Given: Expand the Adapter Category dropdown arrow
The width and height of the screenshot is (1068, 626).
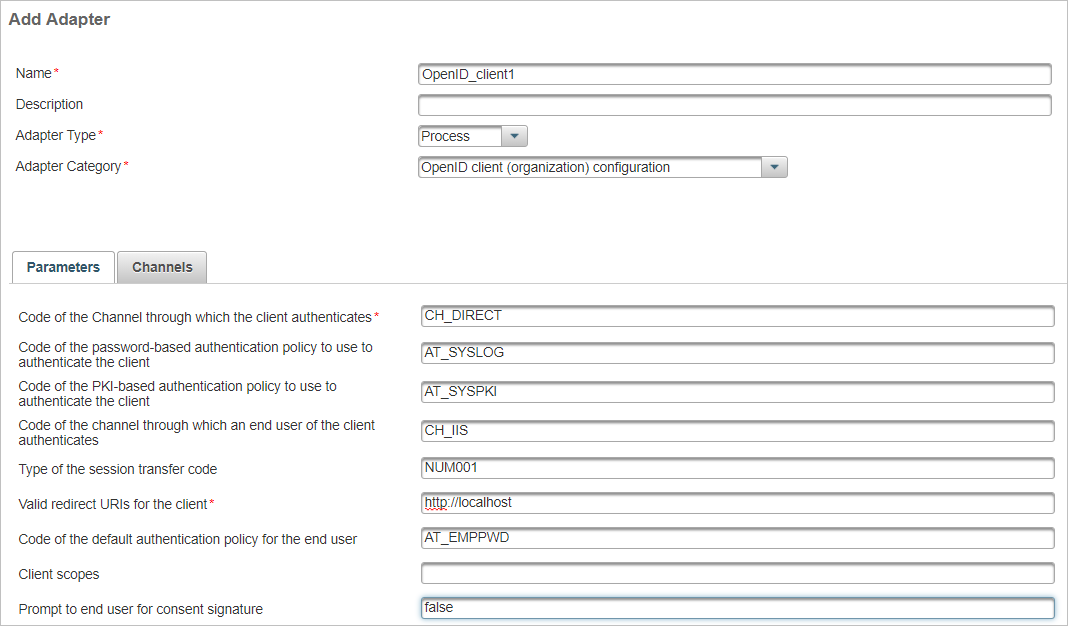Looking at the screenshot, I should [774, 167].
